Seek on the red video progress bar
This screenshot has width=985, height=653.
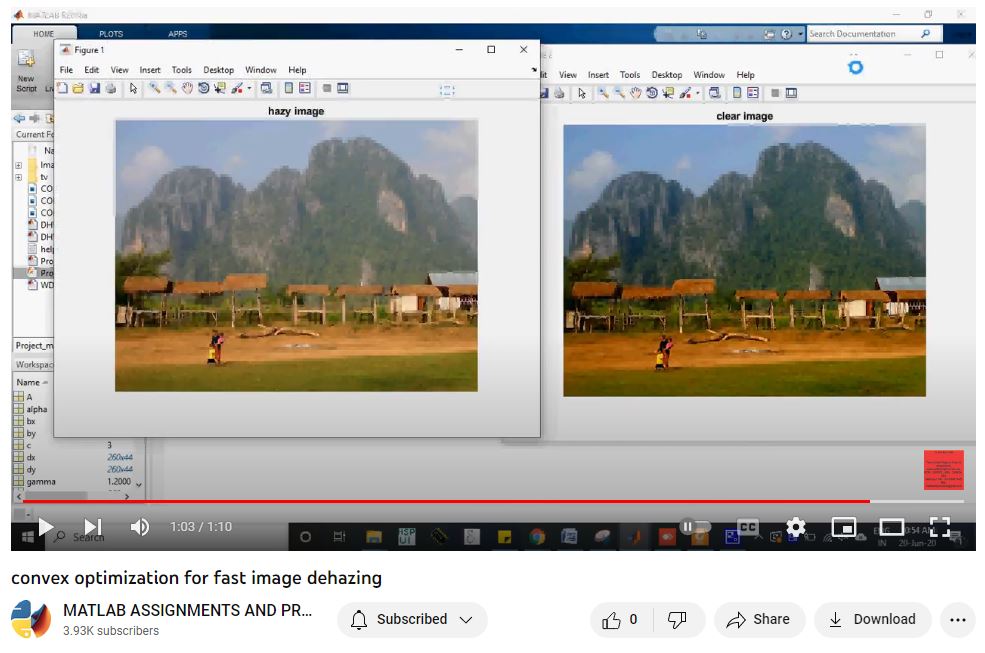(493, 501)
